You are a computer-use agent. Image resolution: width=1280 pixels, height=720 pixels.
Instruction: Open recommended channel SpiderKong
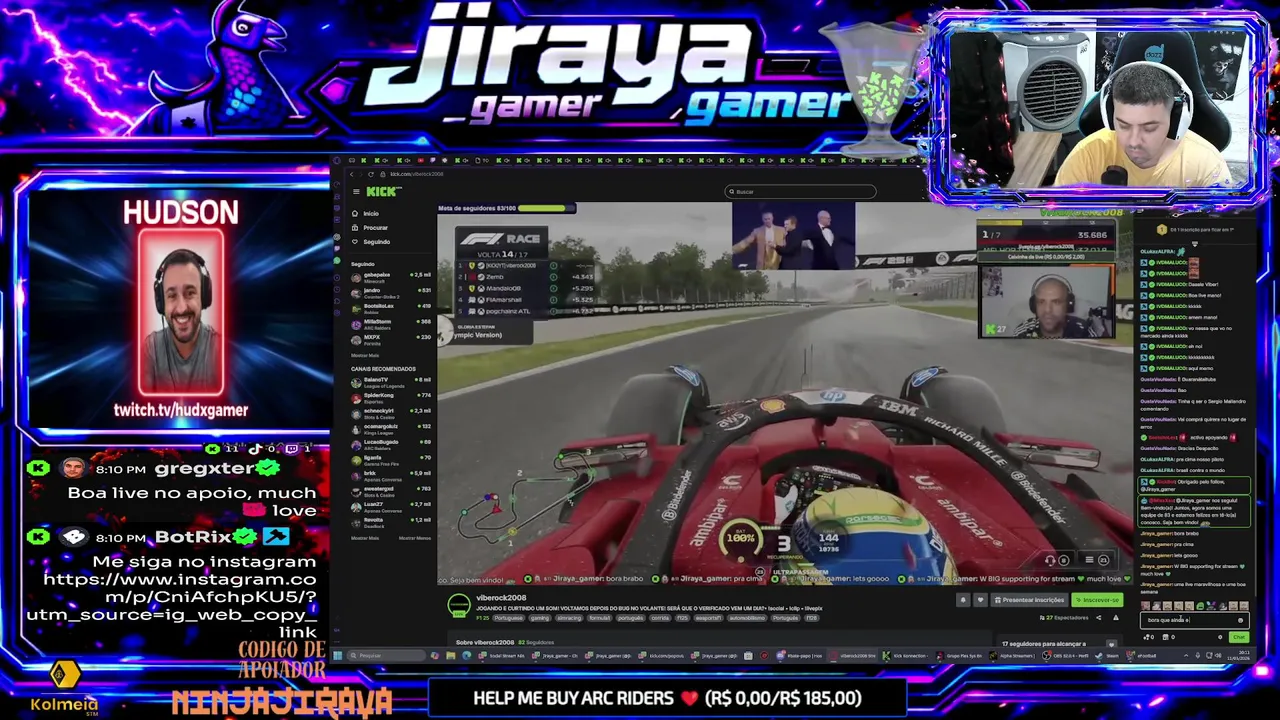[x=391, y=398]
